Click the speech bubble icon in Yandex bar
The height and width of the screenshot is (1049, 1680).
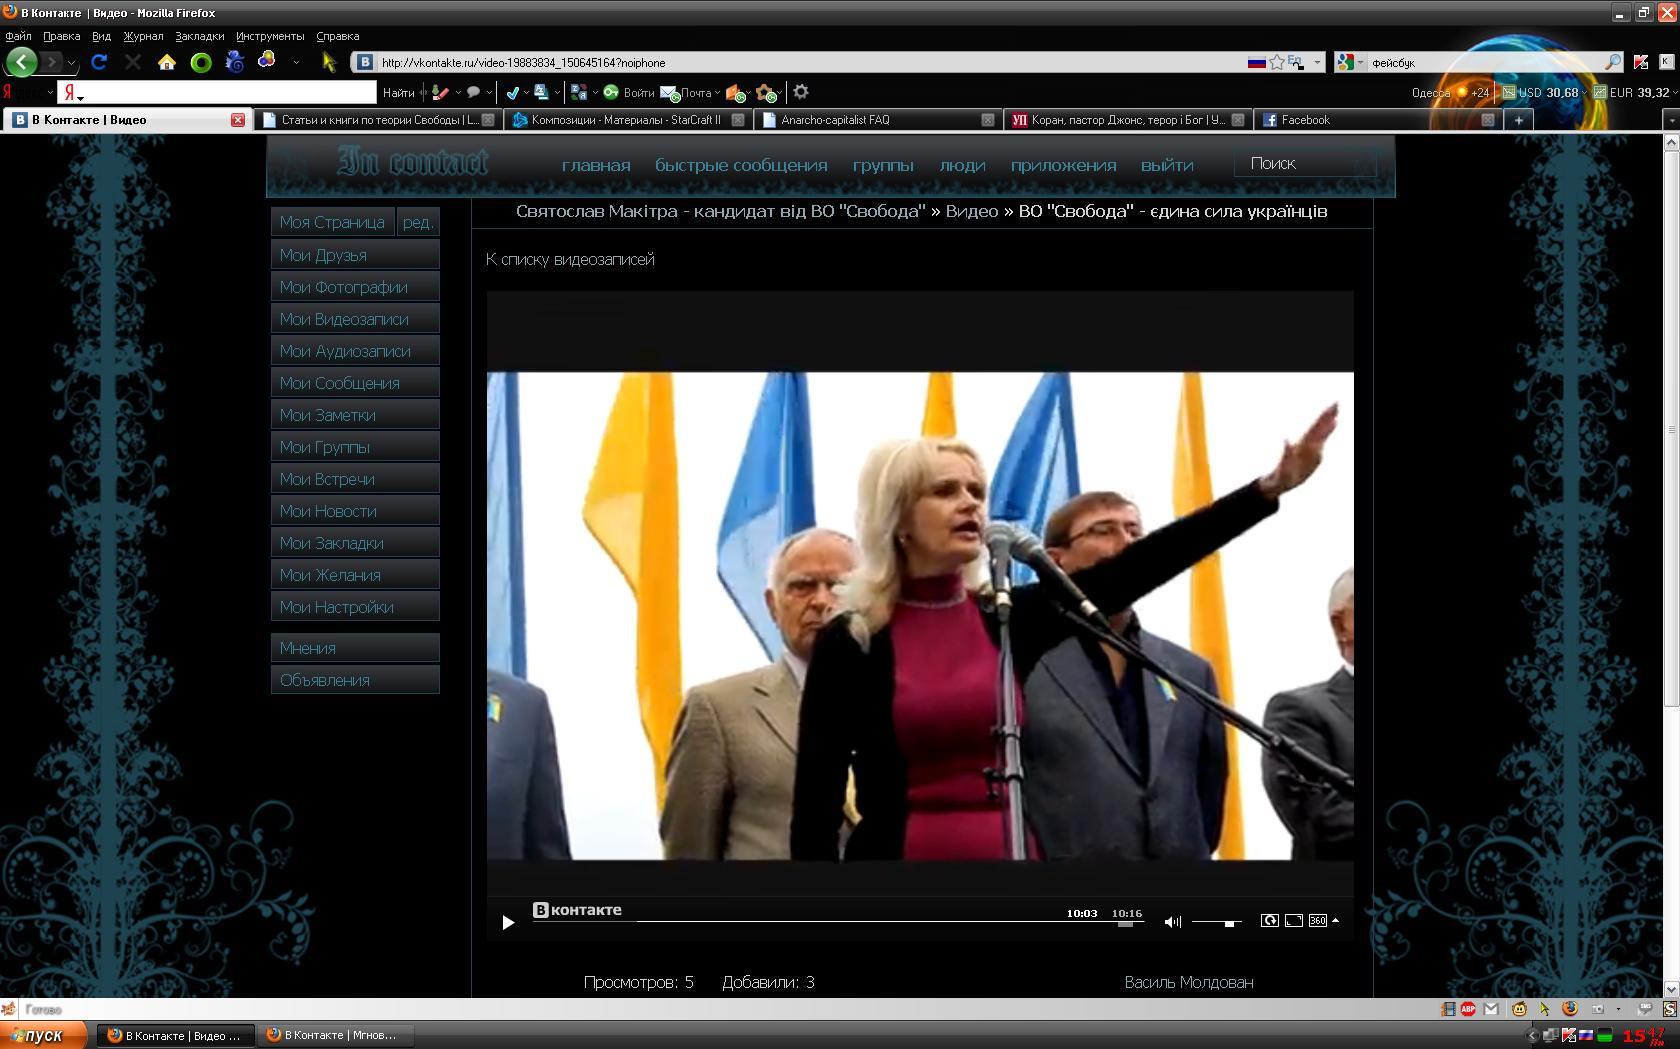pyautogui.click(x=474, y=92)
